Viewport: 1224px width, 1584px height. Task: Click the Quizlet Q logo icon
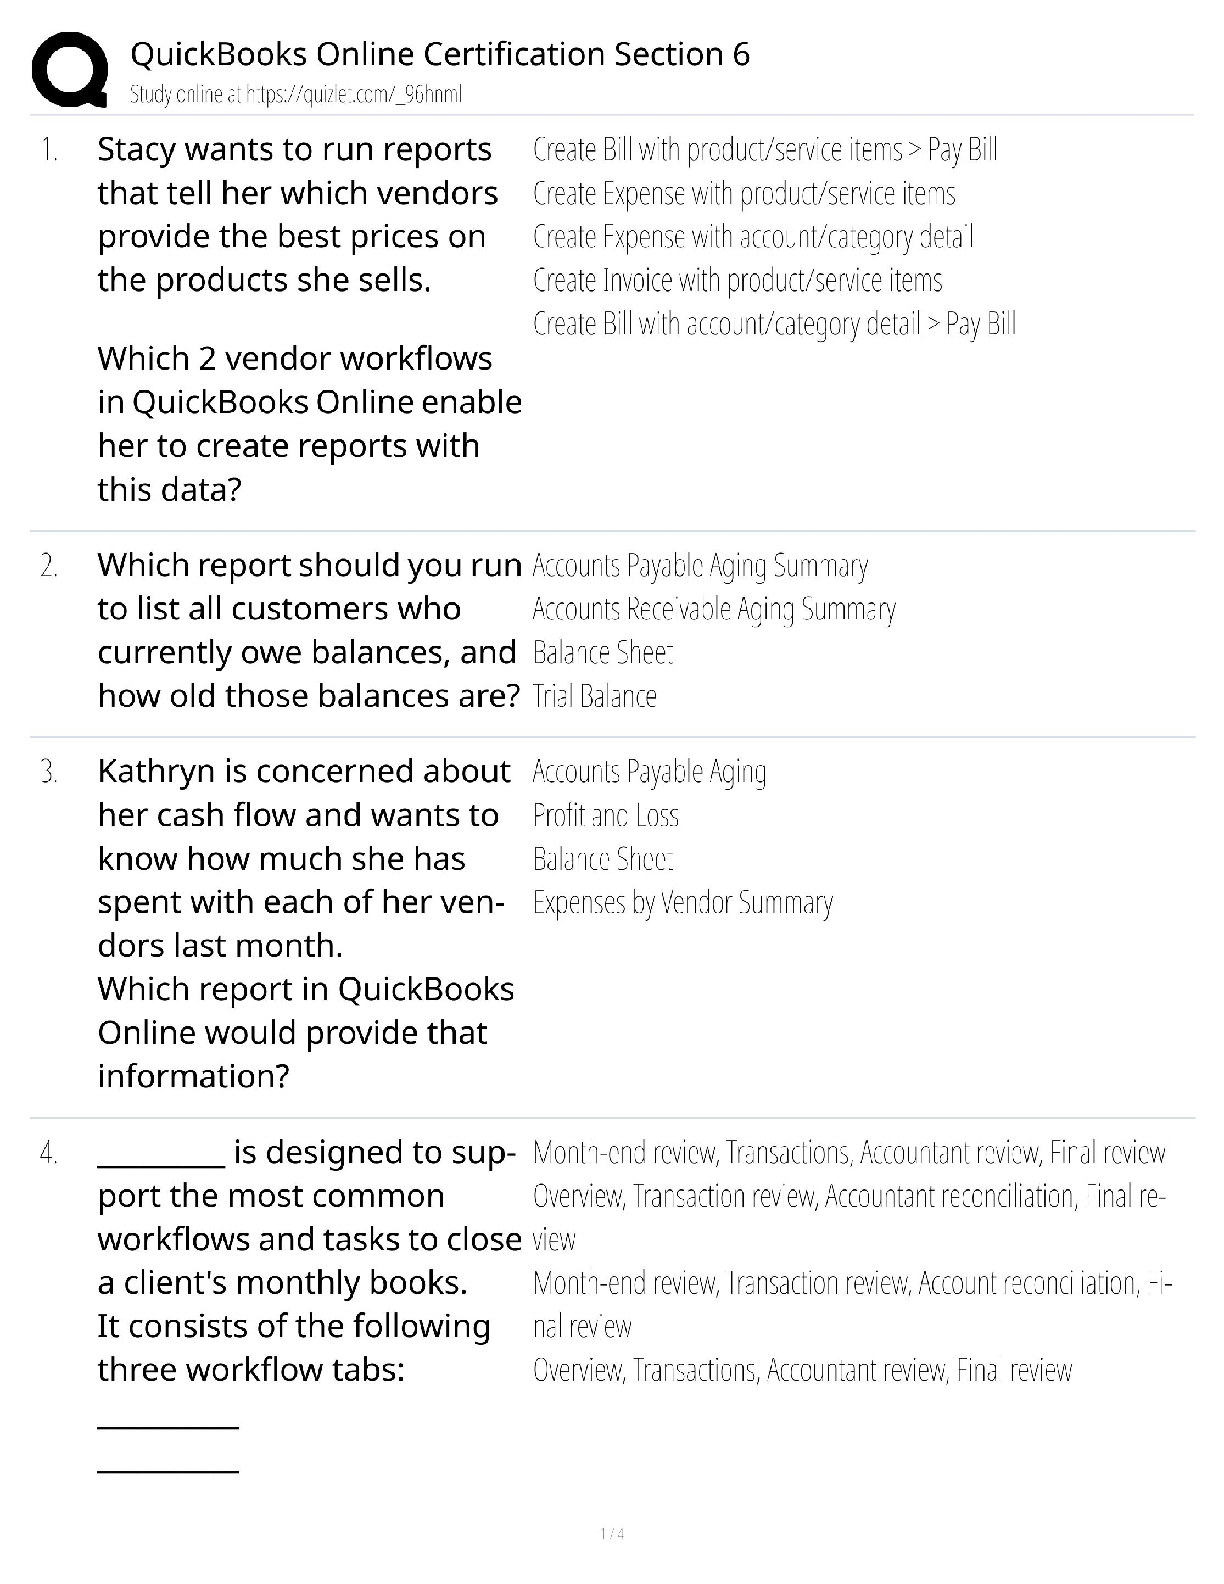pos(69,70)
